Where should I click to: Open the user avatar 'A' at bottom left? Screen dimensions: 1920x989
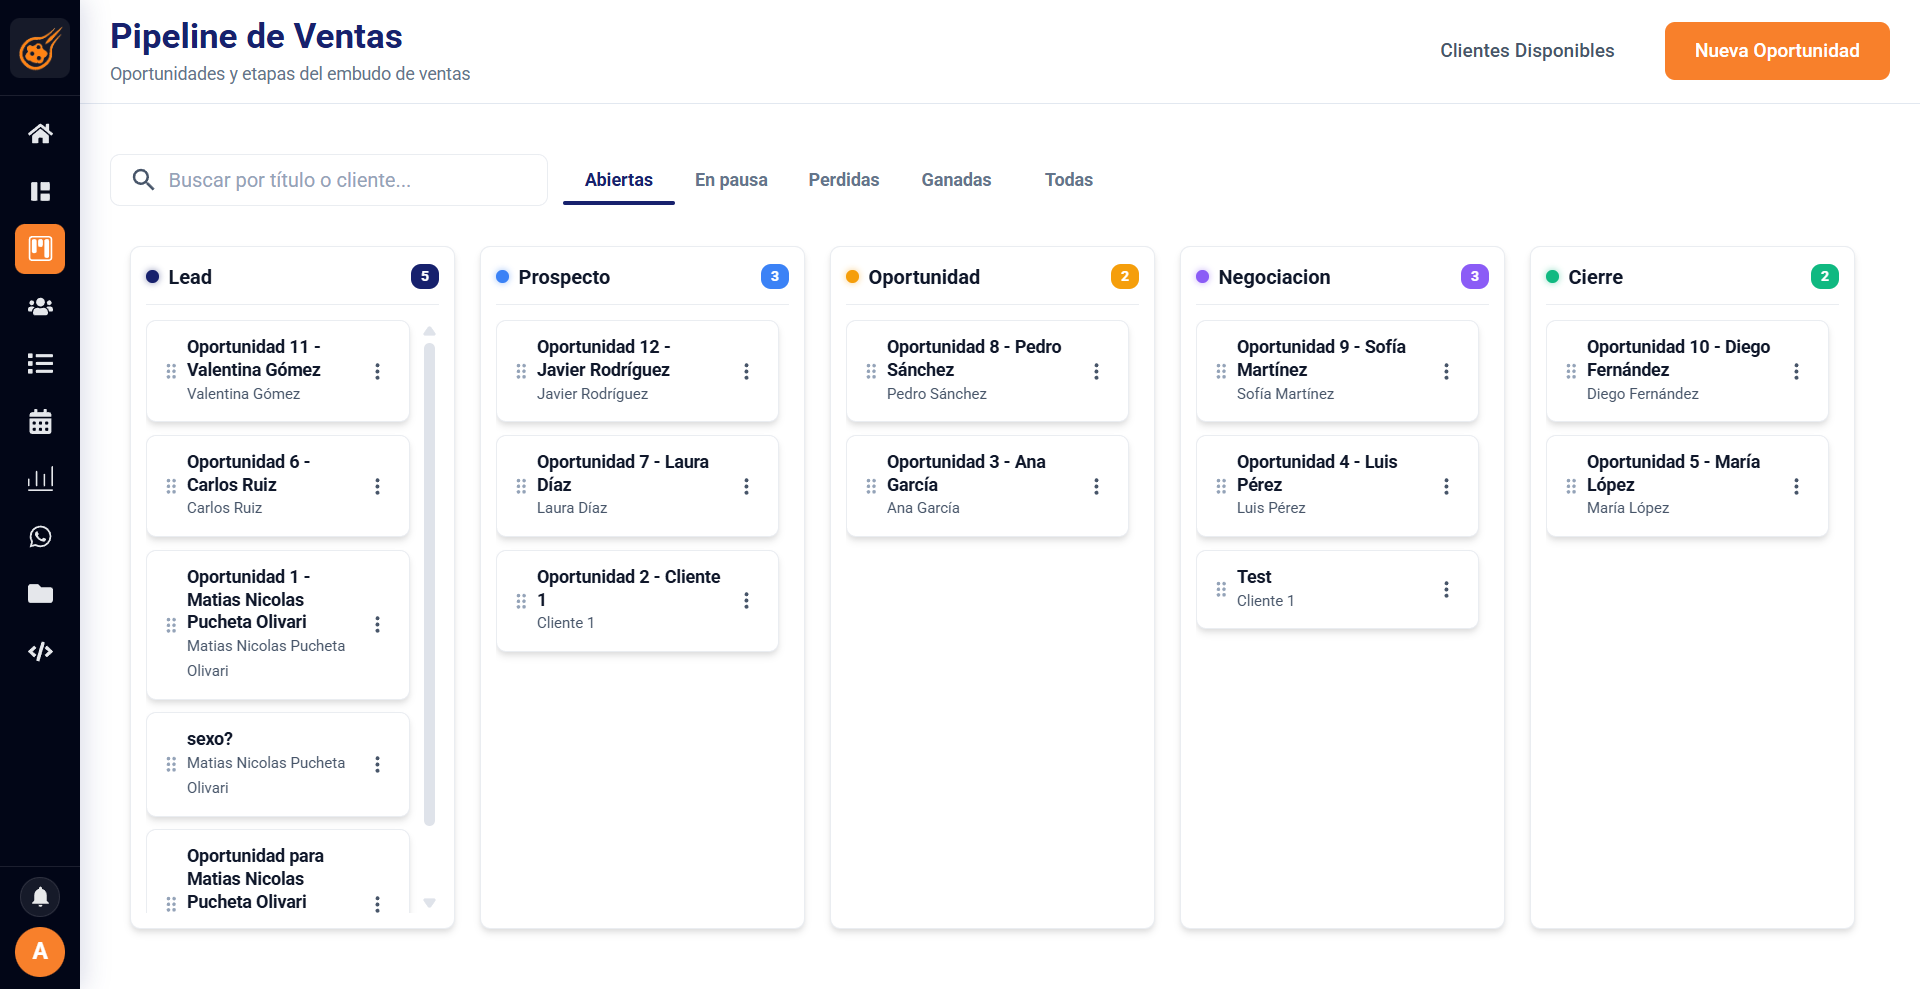point(40,952)
